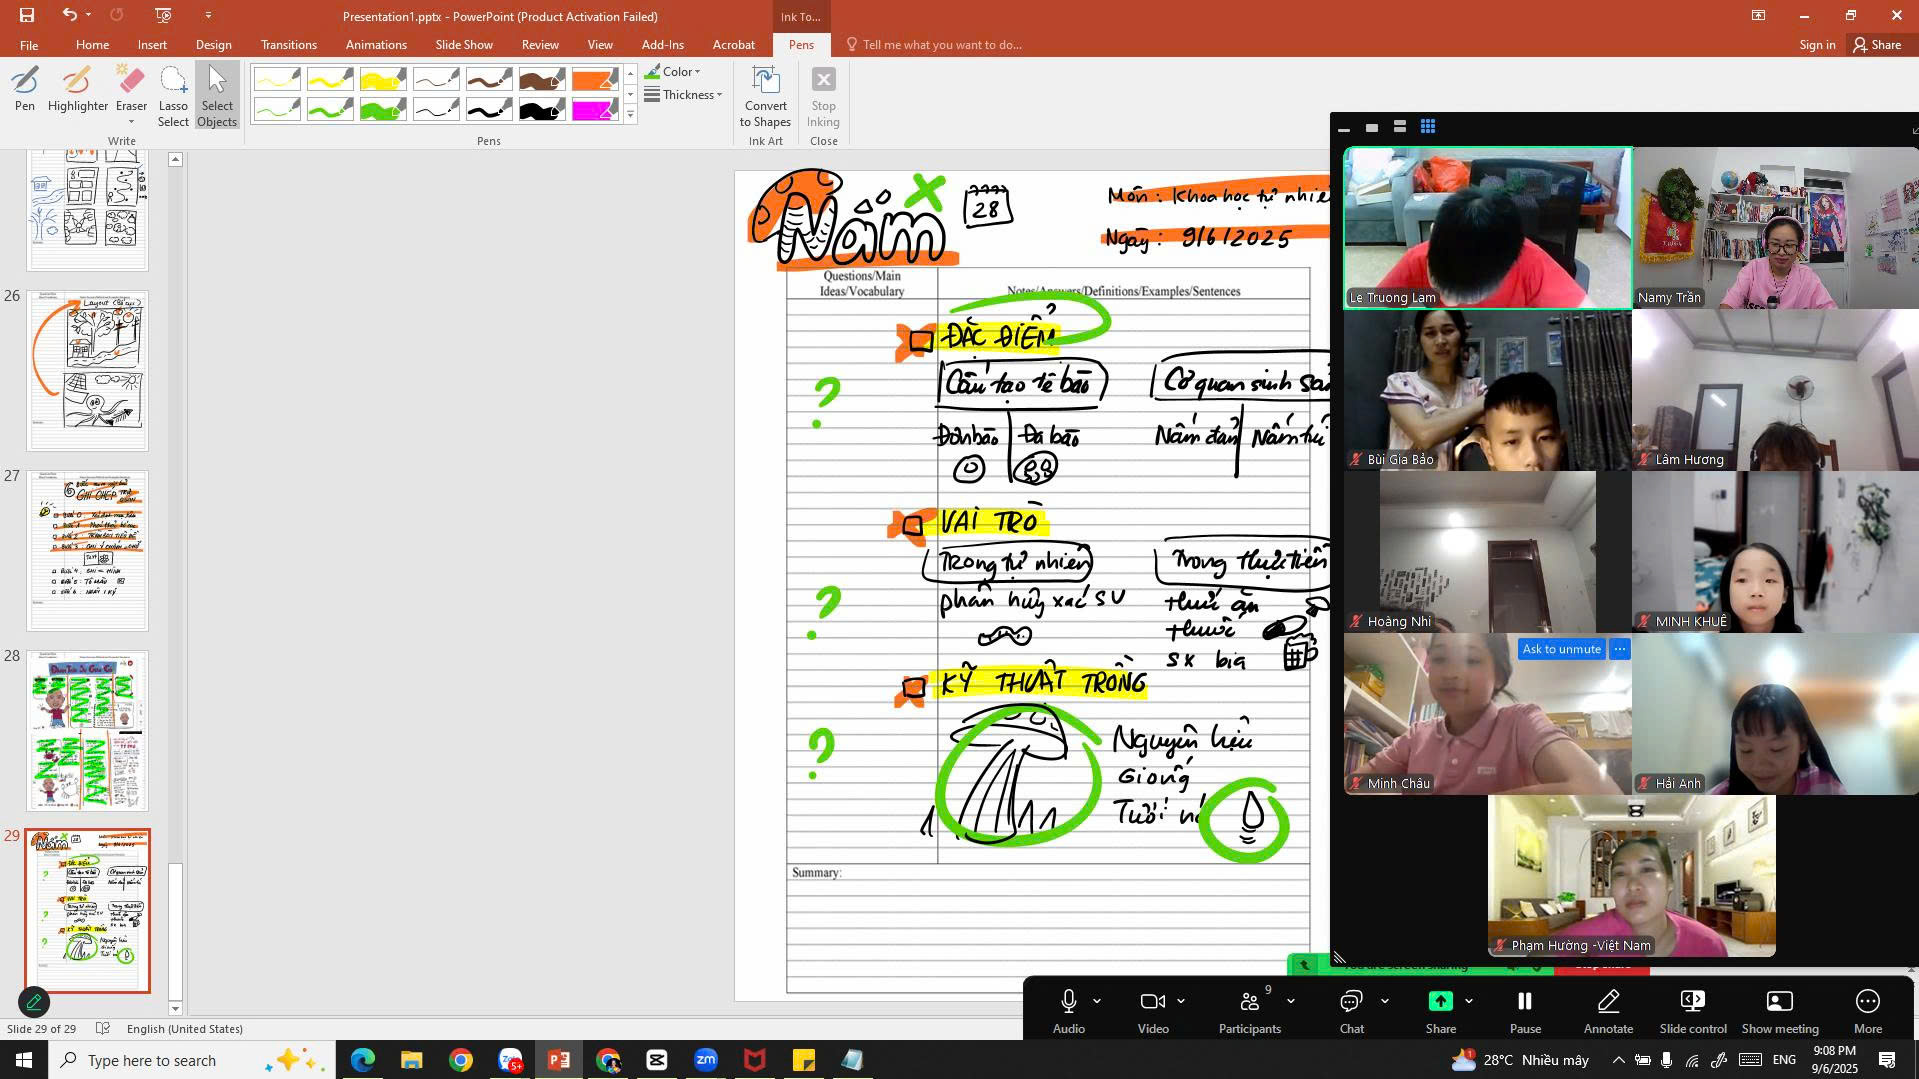Open the Zoom Participants panel
The width and height of the screenshot is (1919, 1079).
coord(1249,1011)
